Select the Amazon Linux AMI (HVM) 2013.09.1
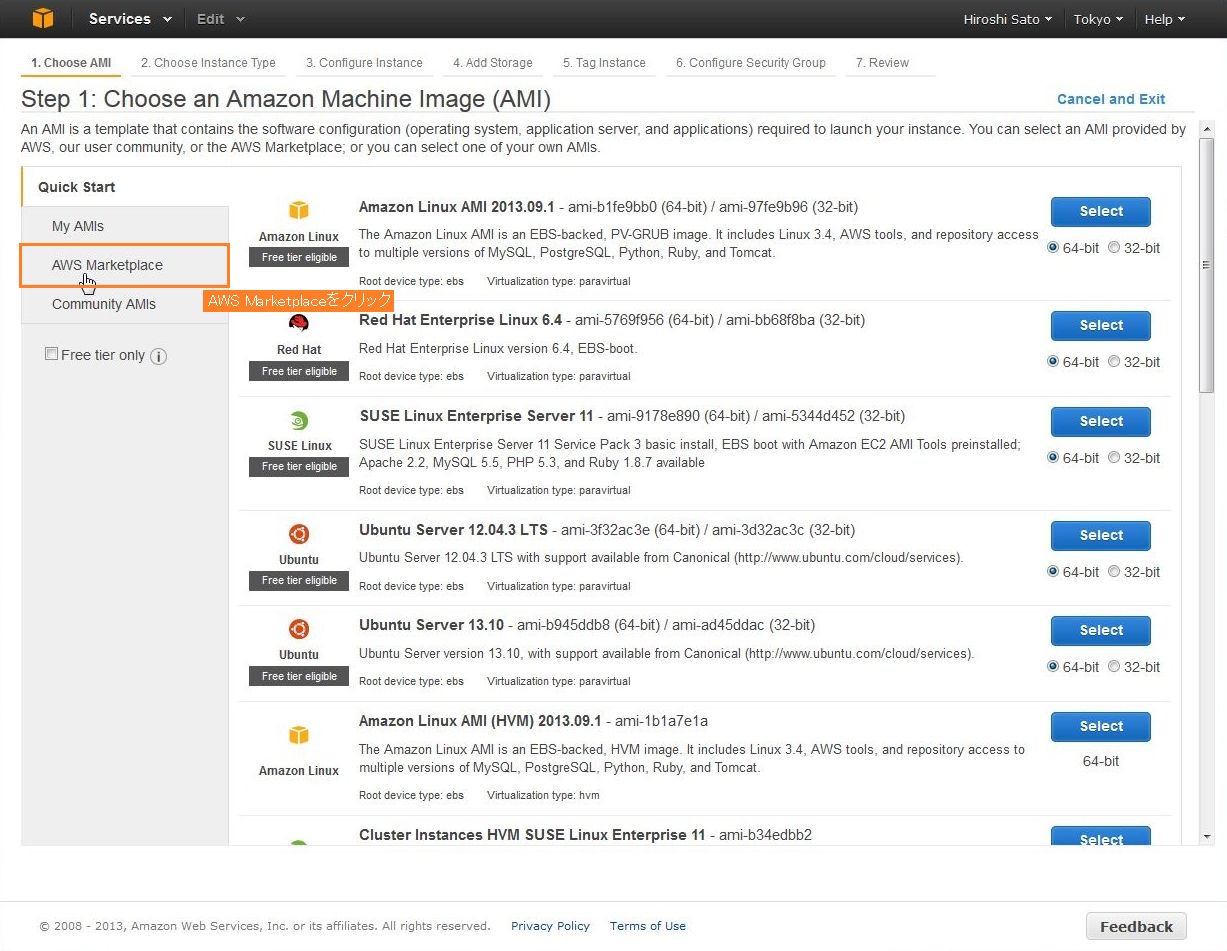This screenshot has height=951, width=1227. [x=1101, y=726]
